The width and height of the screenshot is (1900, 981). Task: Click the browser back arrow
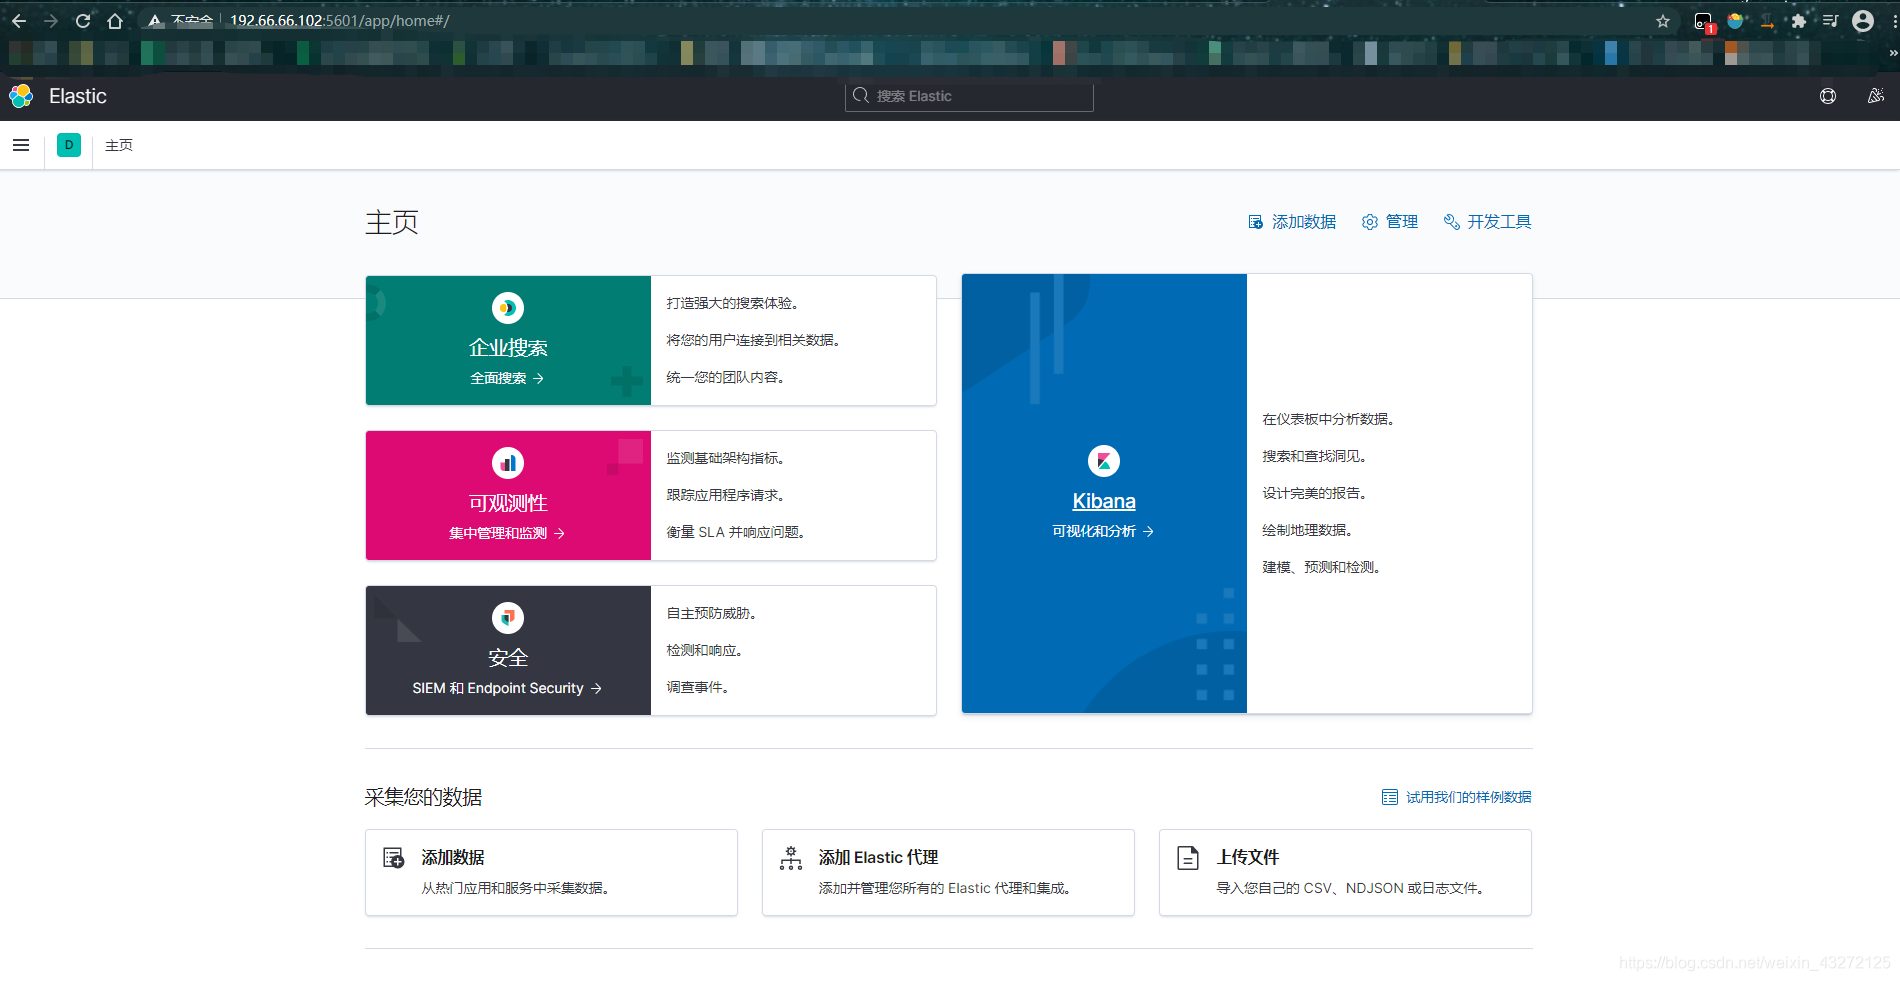click(19, 20)
